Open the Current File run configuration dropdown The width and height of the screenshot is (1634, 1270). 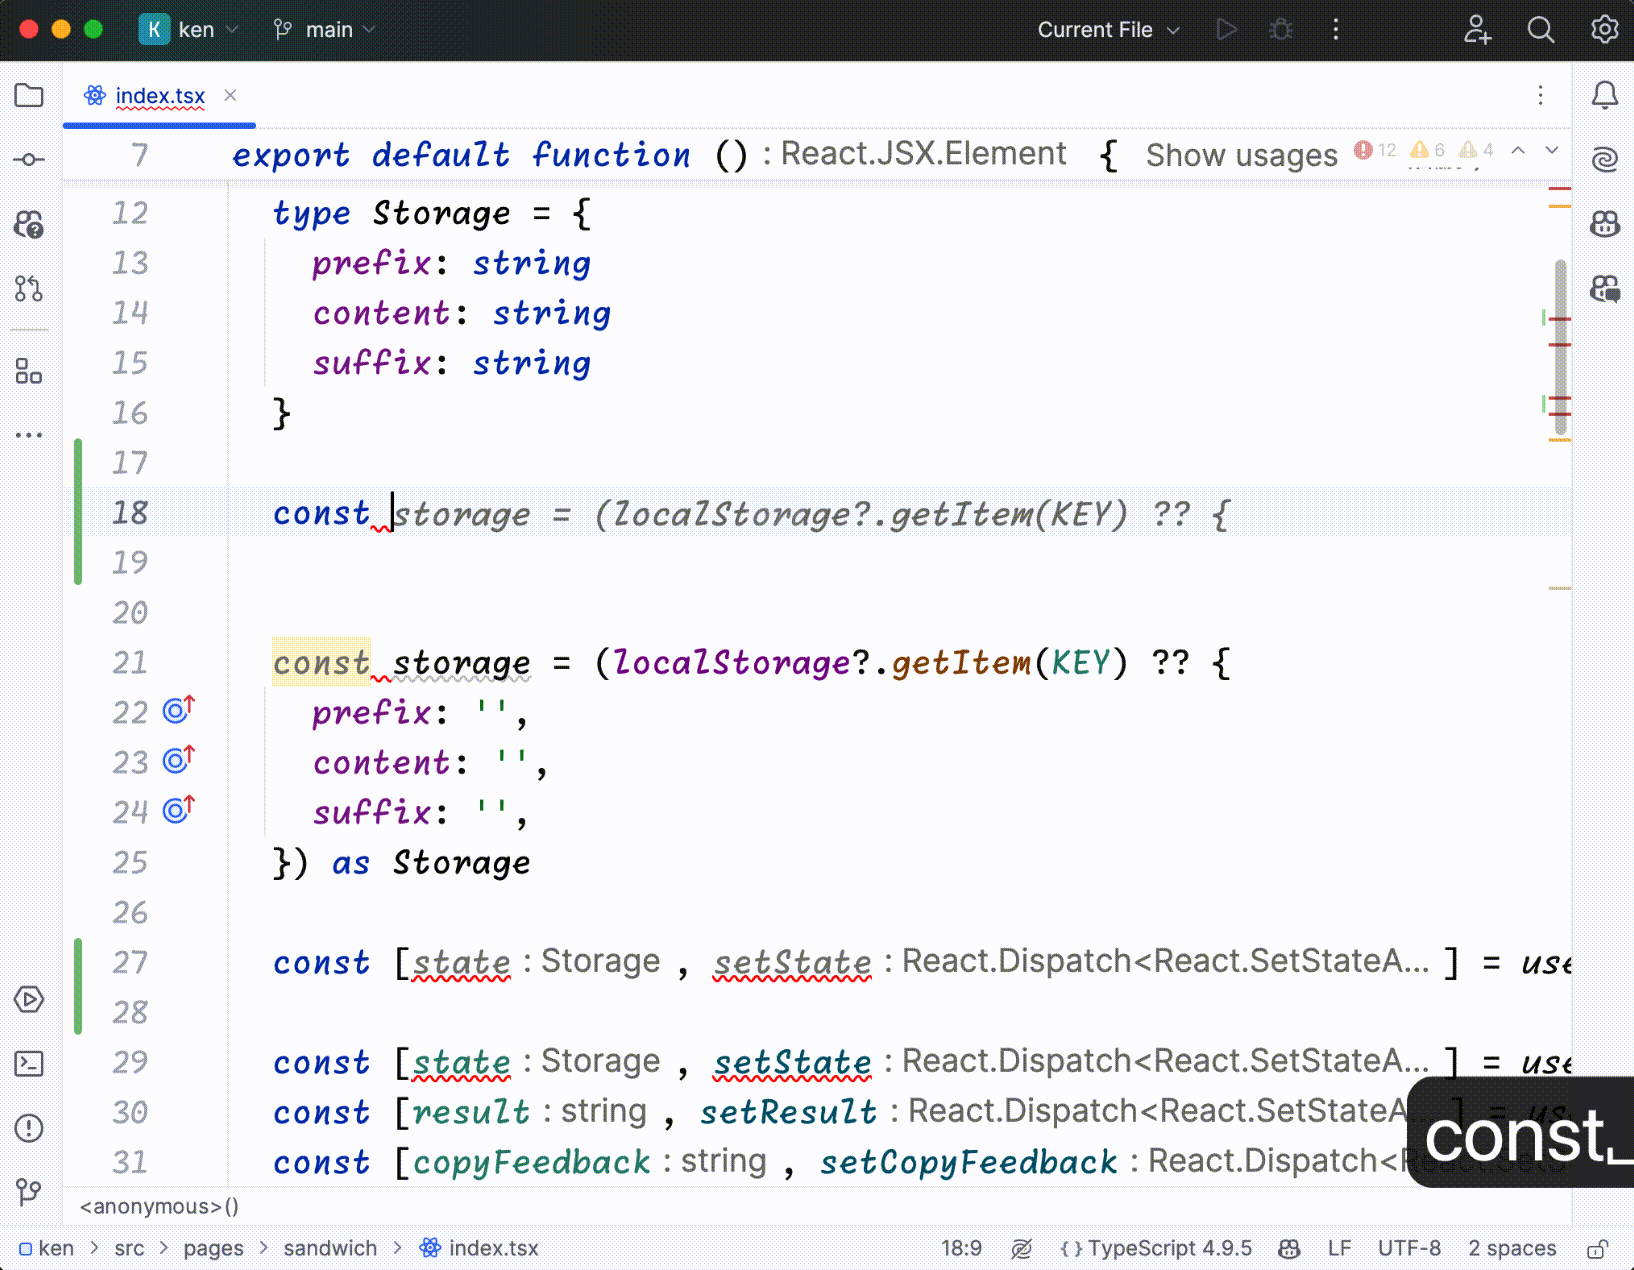1108,30
